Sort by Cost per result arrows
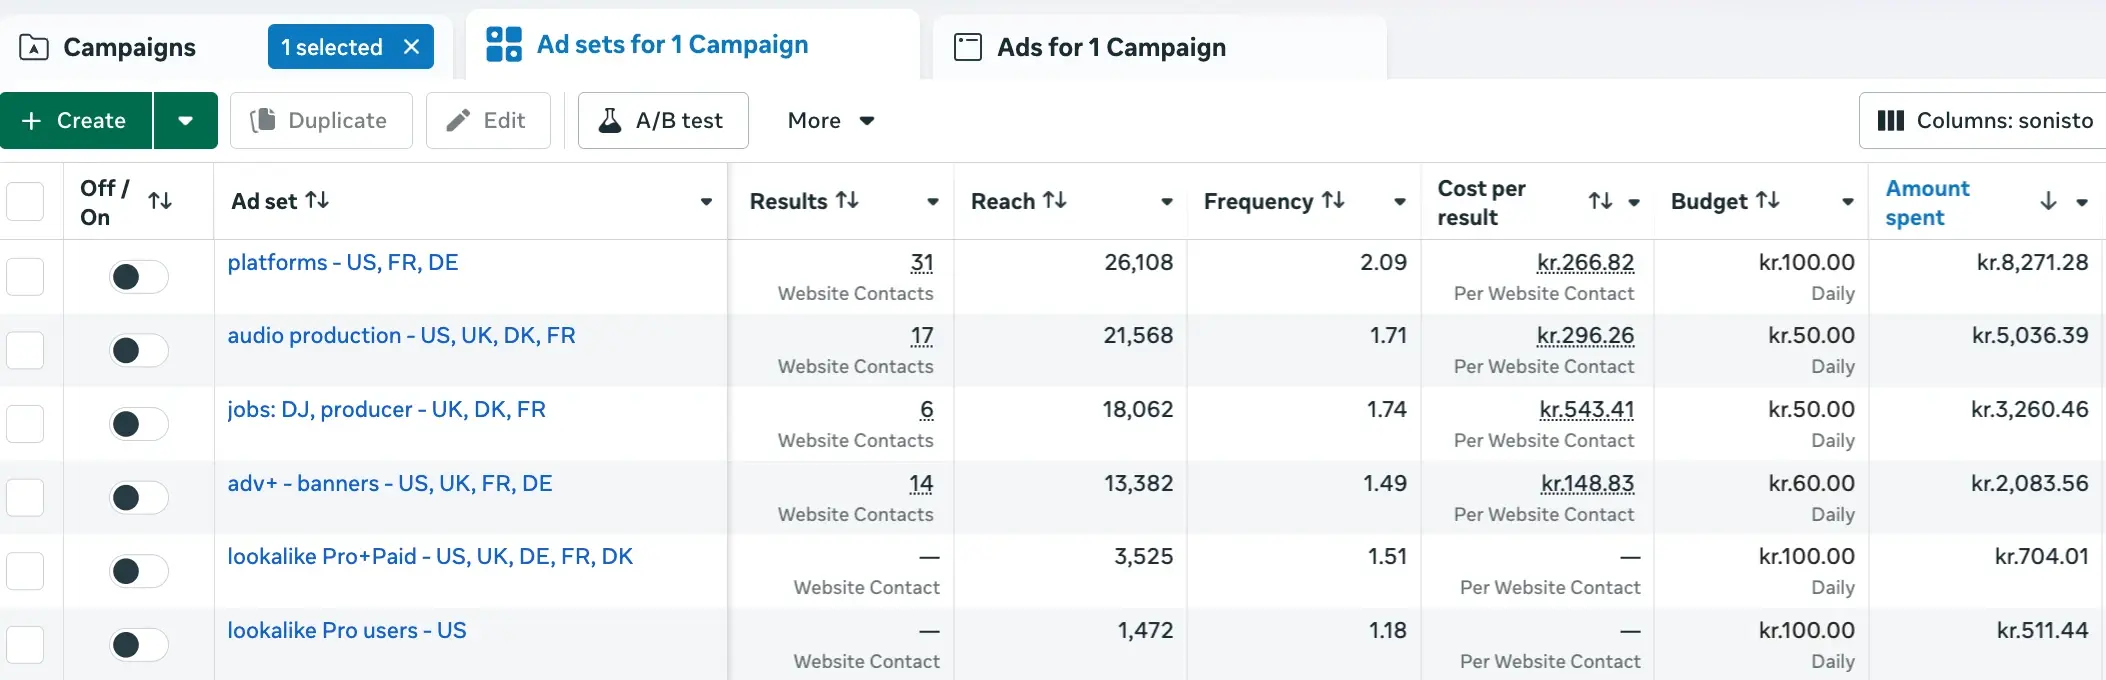2106x680 pixels. click(1601, 201)
